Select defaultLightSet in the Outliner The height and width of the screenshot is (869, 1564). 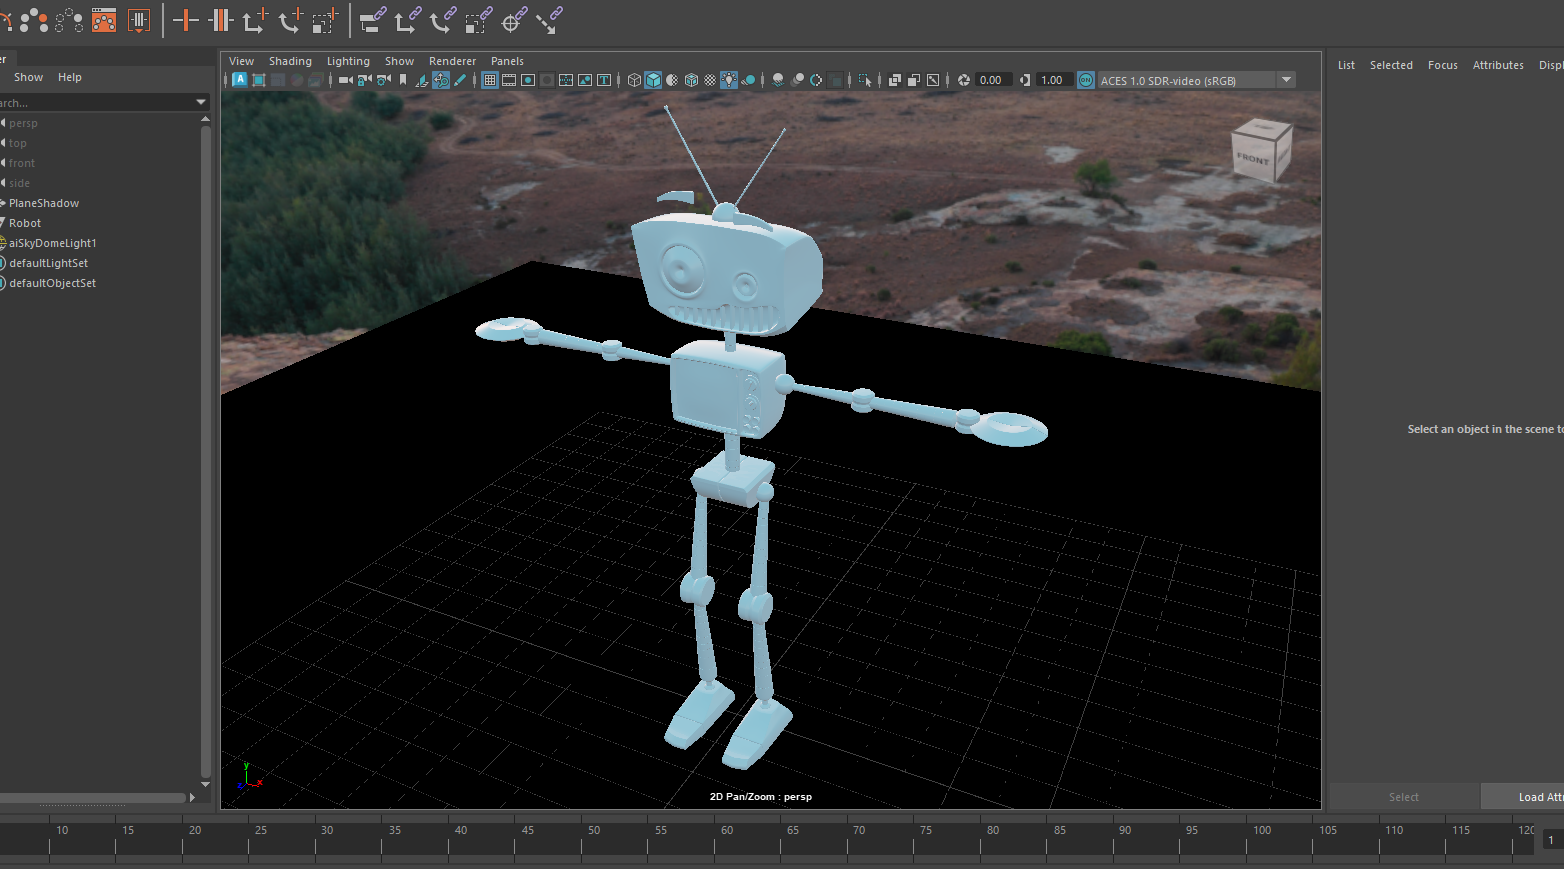pyautogui.click(x=48, y=263)
